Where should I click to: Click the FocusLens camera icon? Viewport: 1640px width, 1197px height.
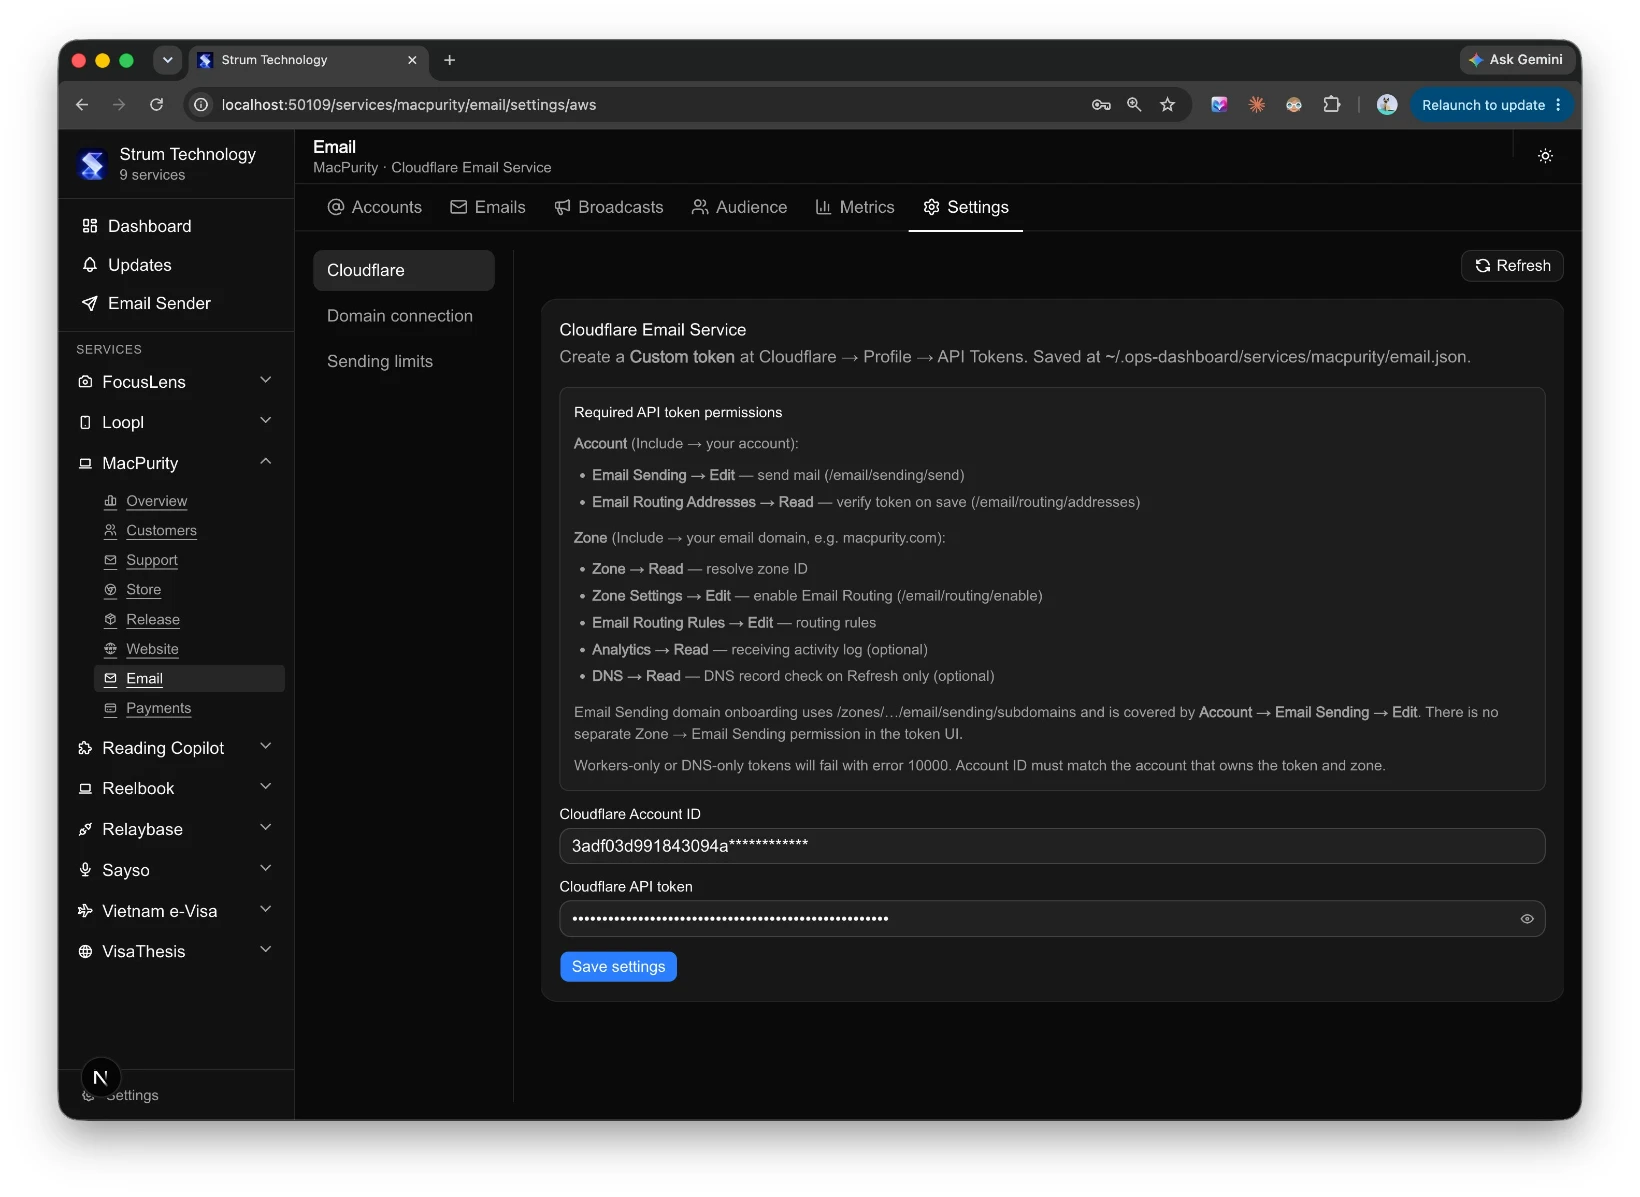(86, 382)
